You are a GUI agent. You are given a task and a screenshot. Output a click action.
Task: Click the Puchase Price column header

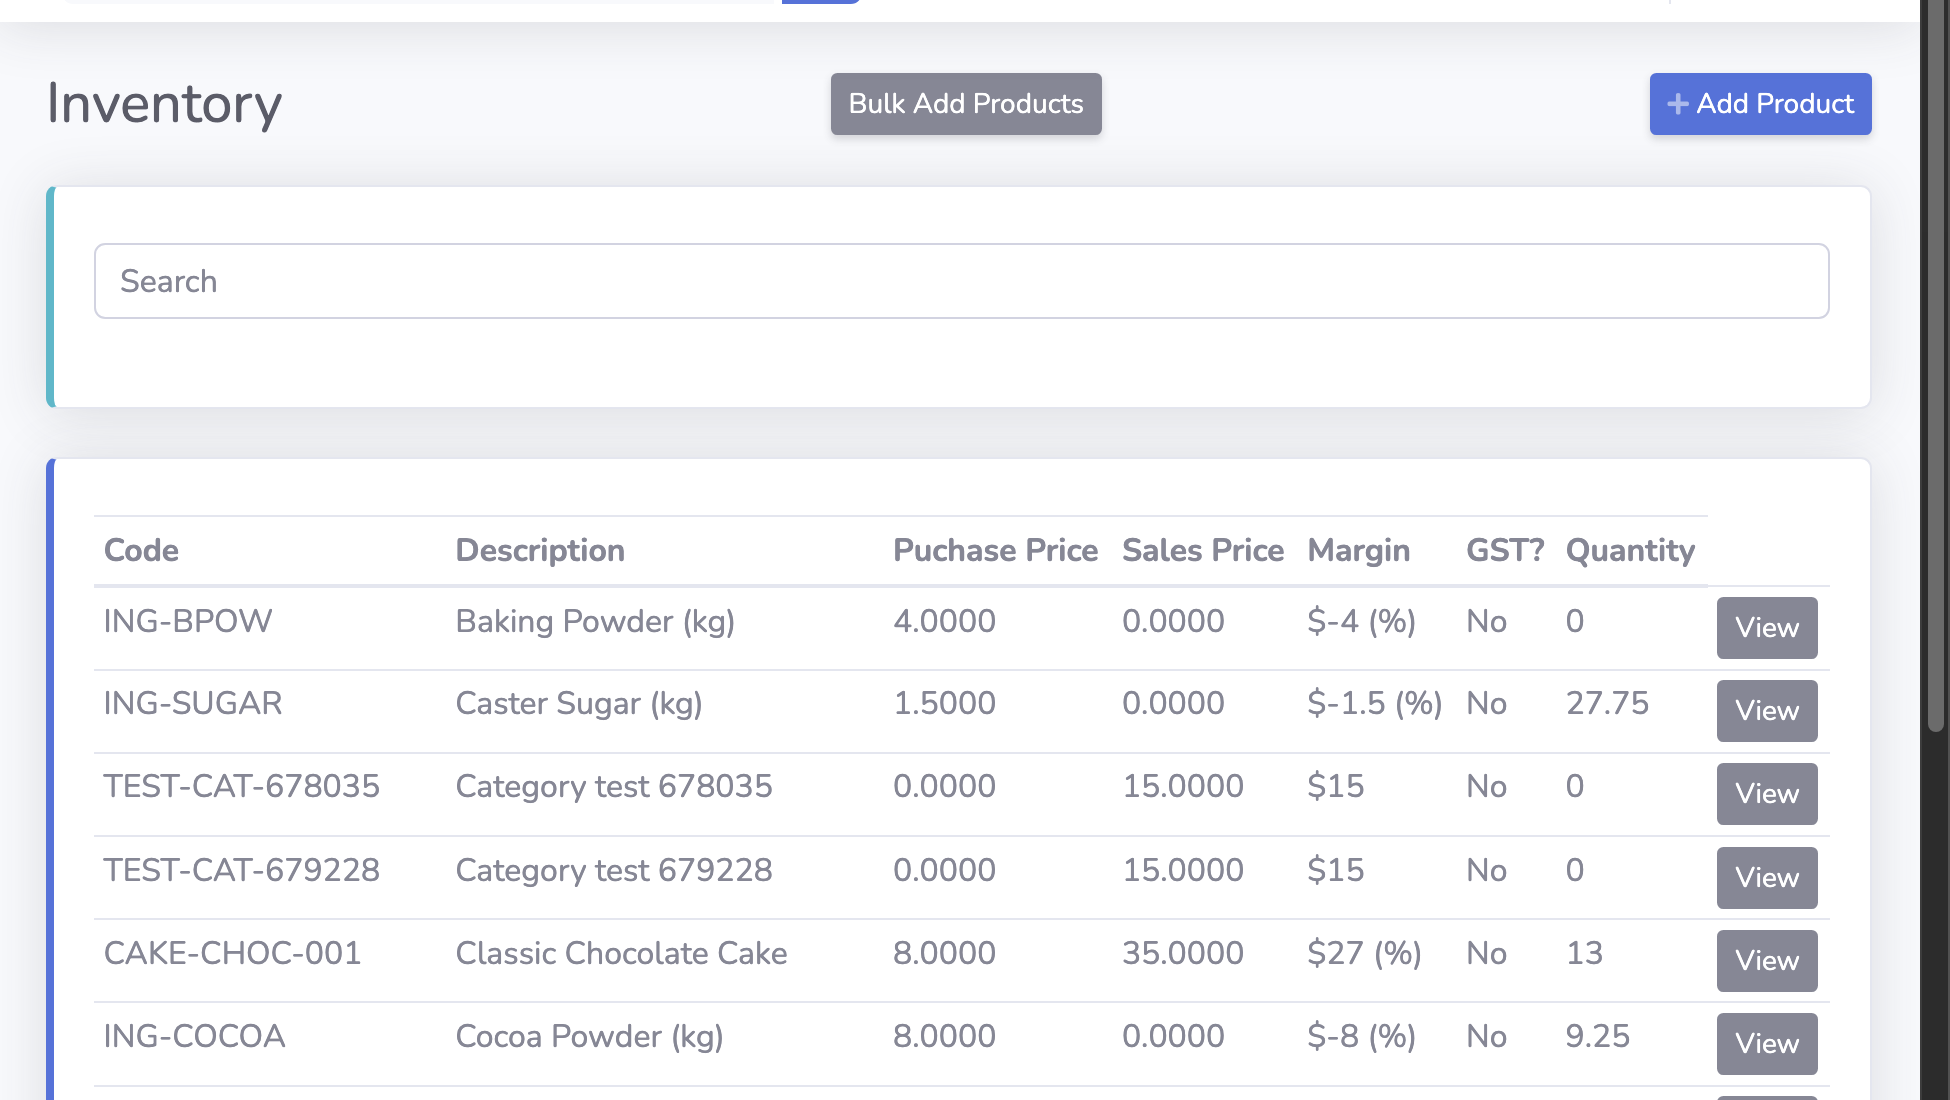[995, 550]
